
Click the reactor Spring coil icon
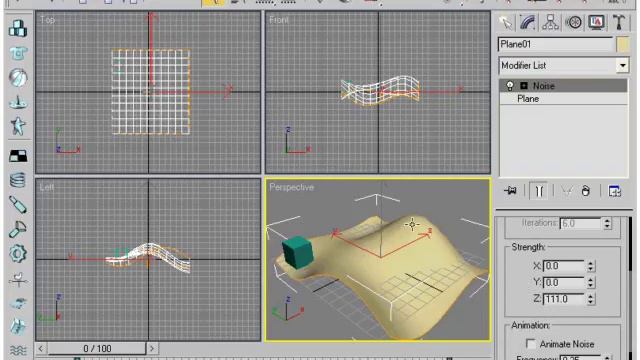tap(18, 180)
